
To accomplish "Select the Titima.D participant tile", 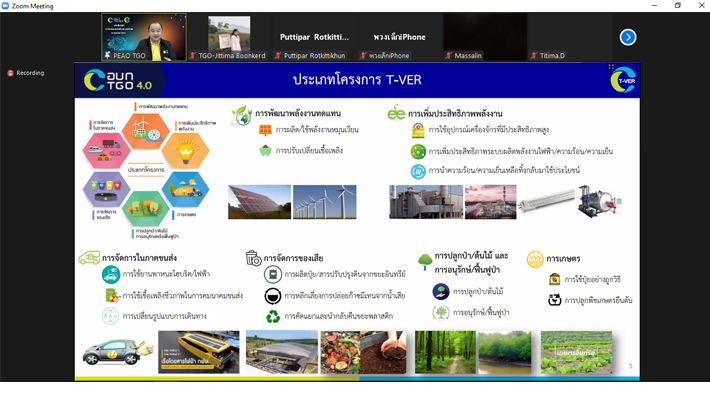I will pos(570,37).
